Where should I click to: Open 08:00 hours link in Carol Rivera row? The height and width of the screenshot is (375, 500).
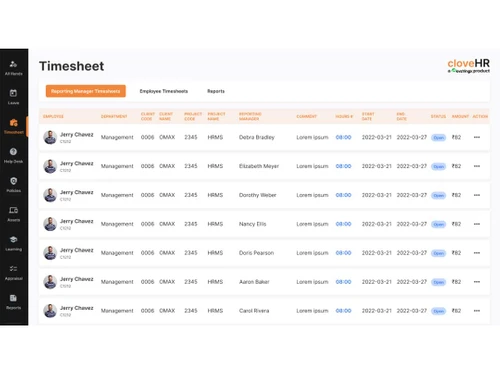click(343, 311)
